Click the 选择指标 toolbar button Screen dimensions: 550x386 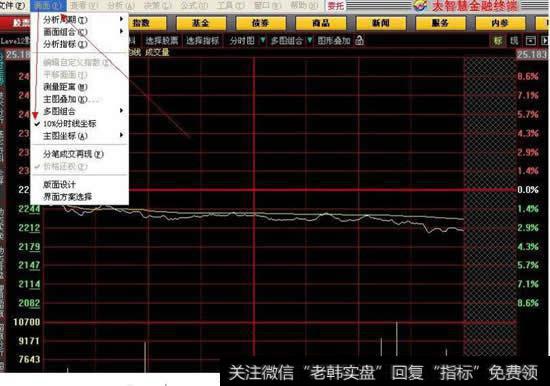202,41
